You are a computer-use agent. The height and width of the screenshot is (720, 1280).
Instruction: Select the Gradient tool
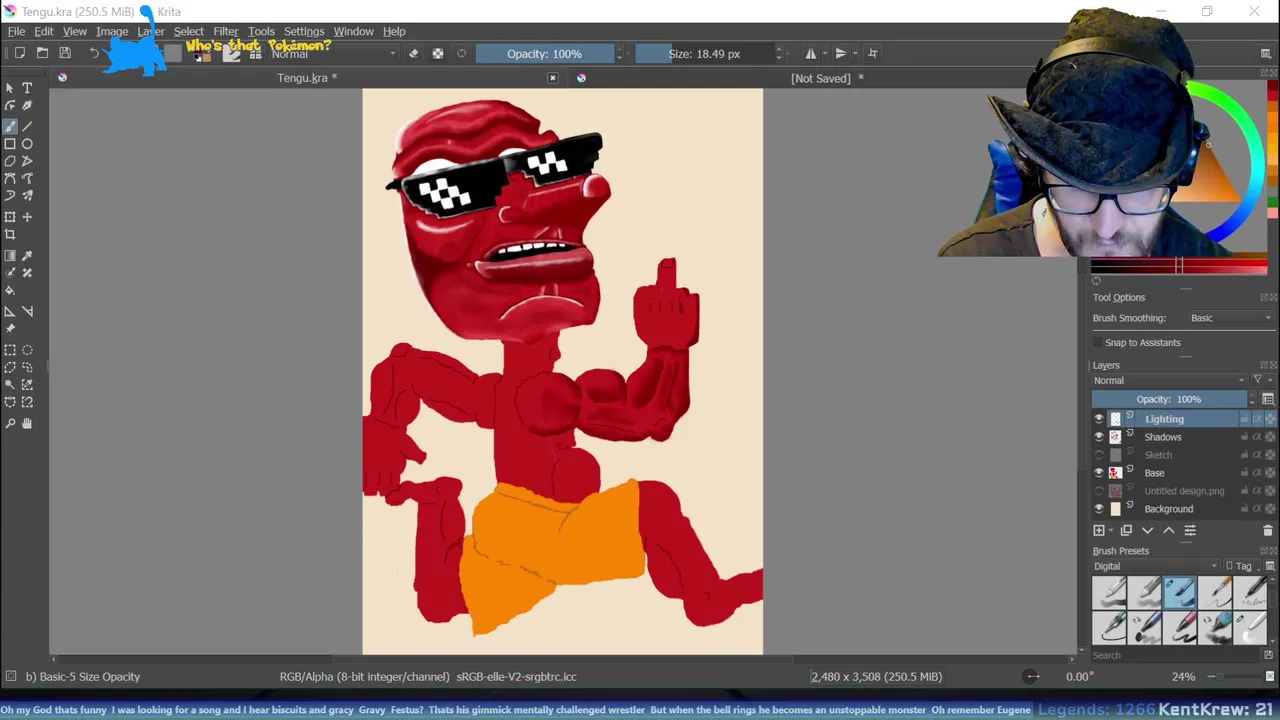click(x=10, y=256)
